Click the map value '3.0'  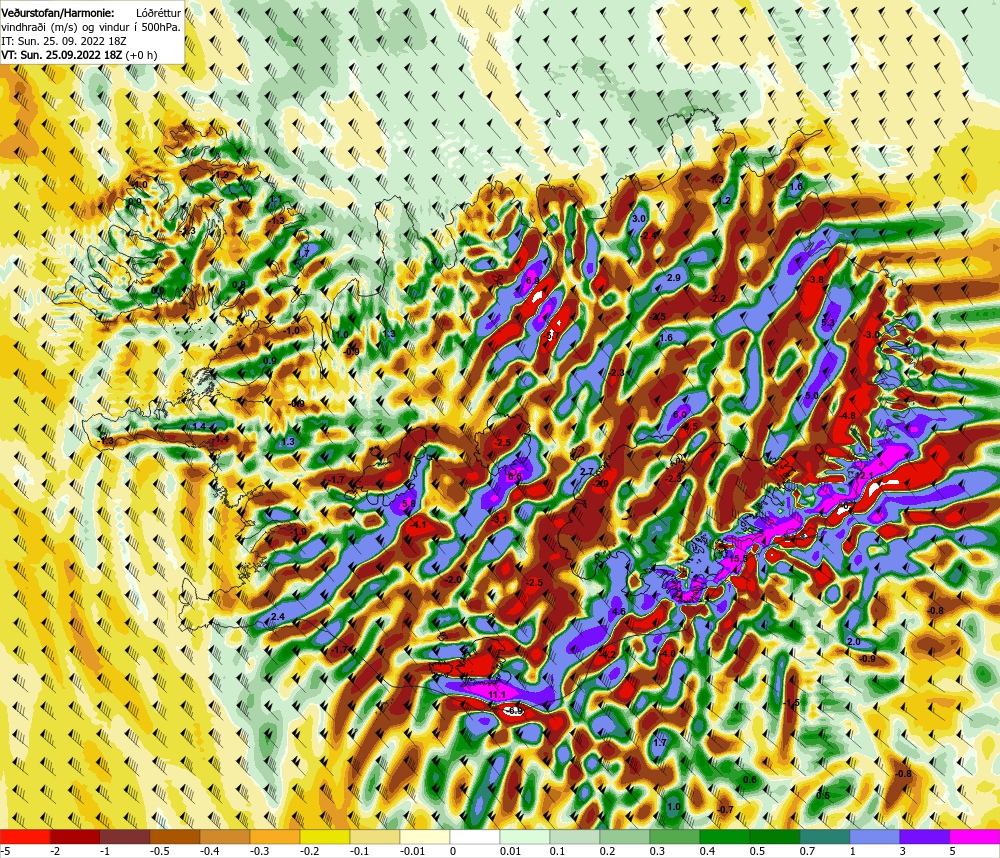[638, 218]
